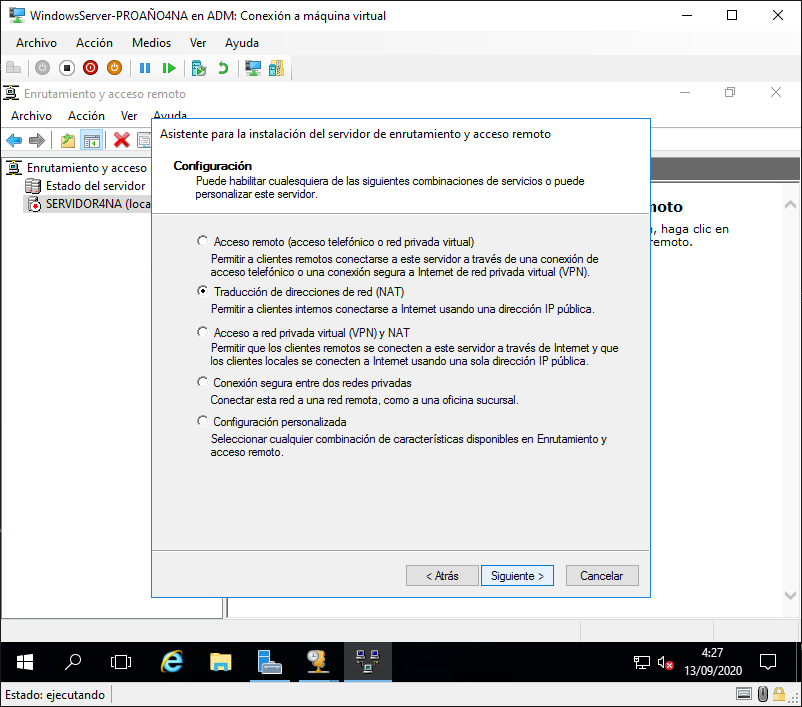Open Acción menu in Enrutamiento window
802x707 pixels.
pos(86,116)
